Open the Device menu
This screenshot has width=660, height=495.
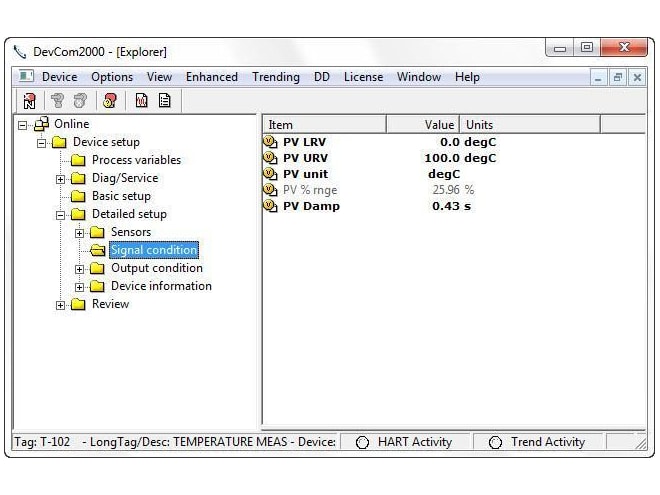pos(59,77)
